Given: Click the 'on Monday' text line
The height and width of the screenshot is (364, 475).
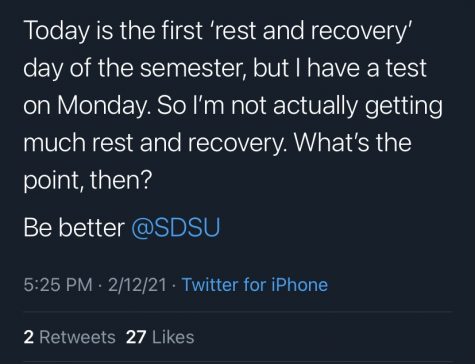Looking at the screenshot, I should click(233, 106).
